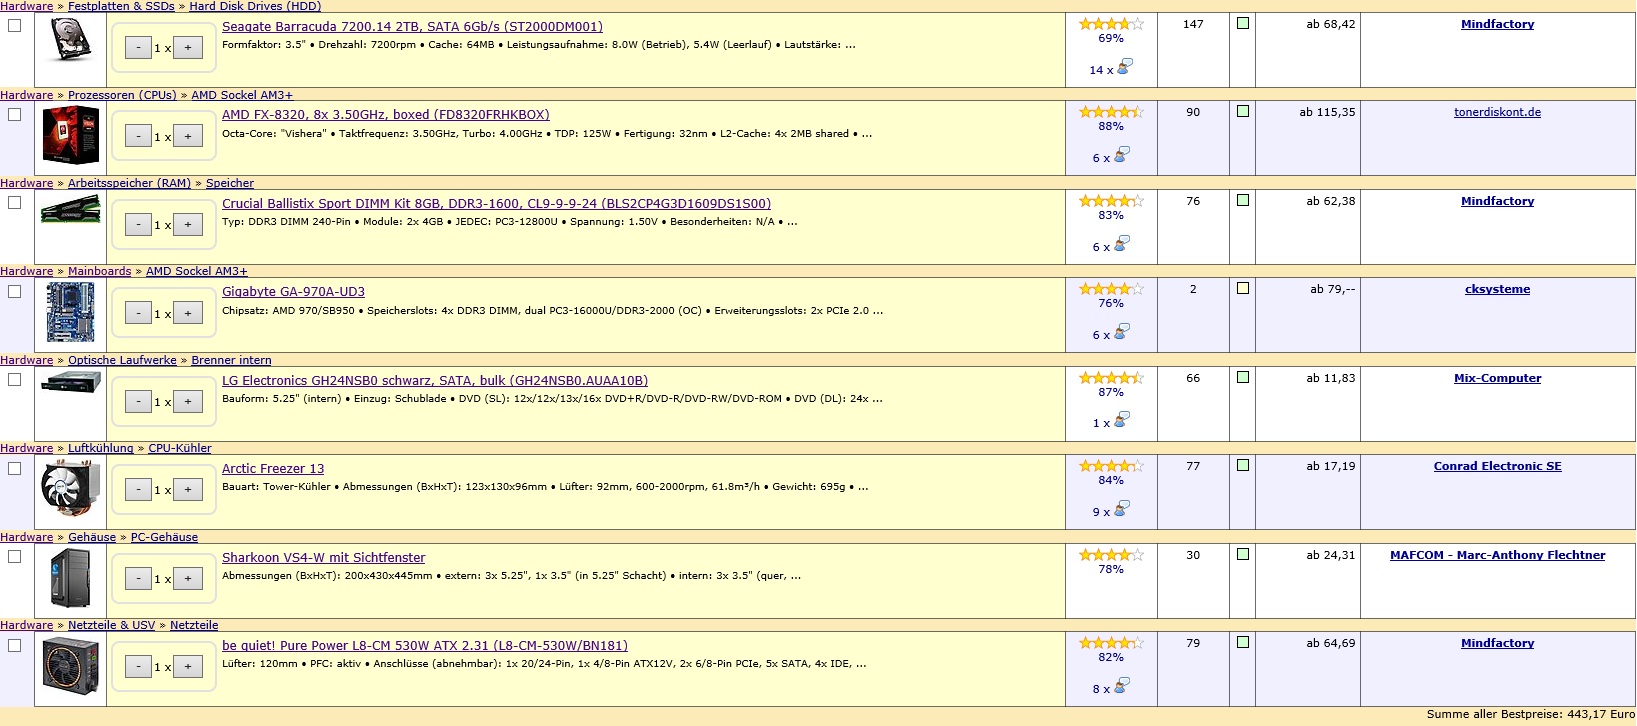Visit Mix-Computer shop link

[x=1497, y=378]
